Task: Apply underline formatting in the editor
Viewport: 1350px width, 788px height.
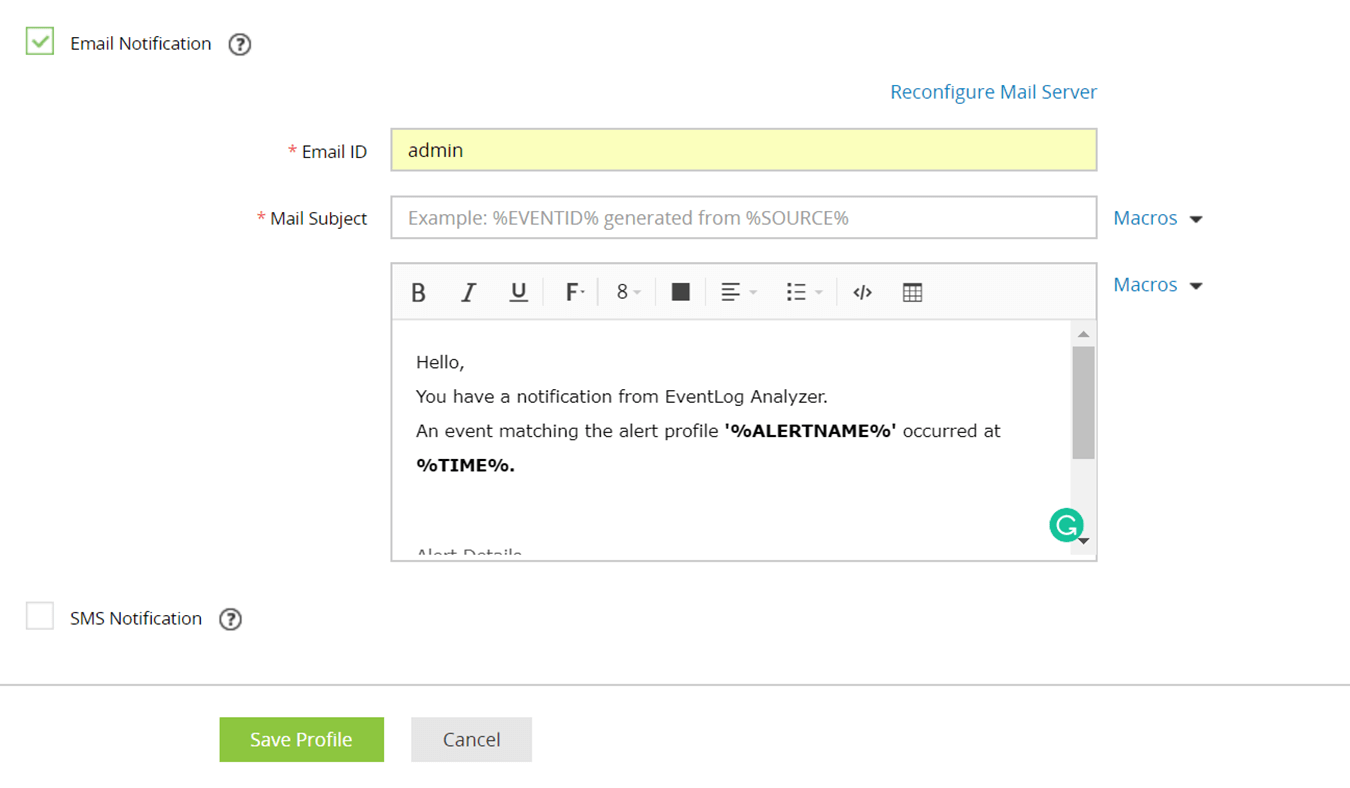Action: [x=518, y=291]
